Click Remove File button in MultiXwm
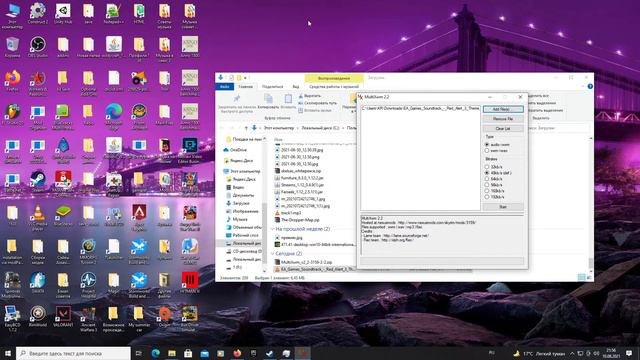The width and height of the screenshot is (640, 360). (503, 119)
